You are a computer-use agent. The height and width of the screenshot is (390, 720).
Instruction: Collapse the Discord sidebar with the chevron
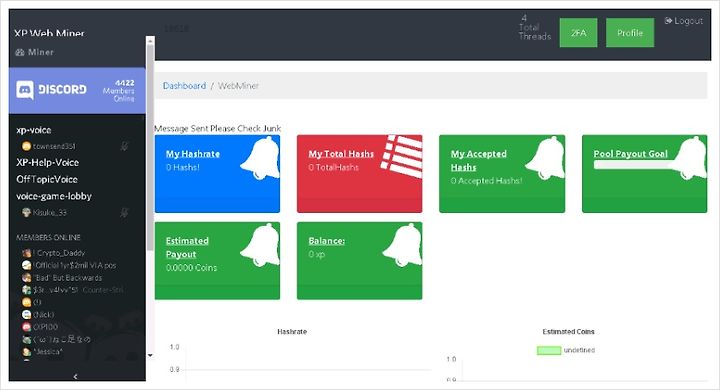pyautogui.click(x=76, y=376)
